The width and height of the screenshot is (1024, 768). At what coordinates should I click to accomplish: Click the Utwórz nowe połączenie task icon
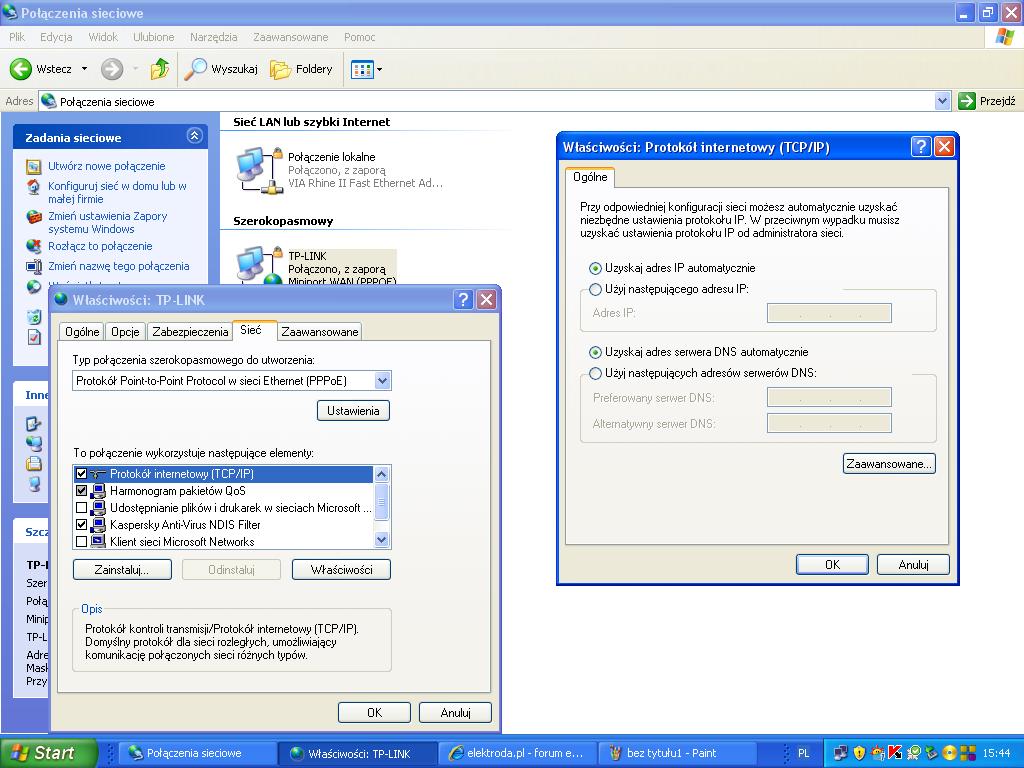(33, 167)
